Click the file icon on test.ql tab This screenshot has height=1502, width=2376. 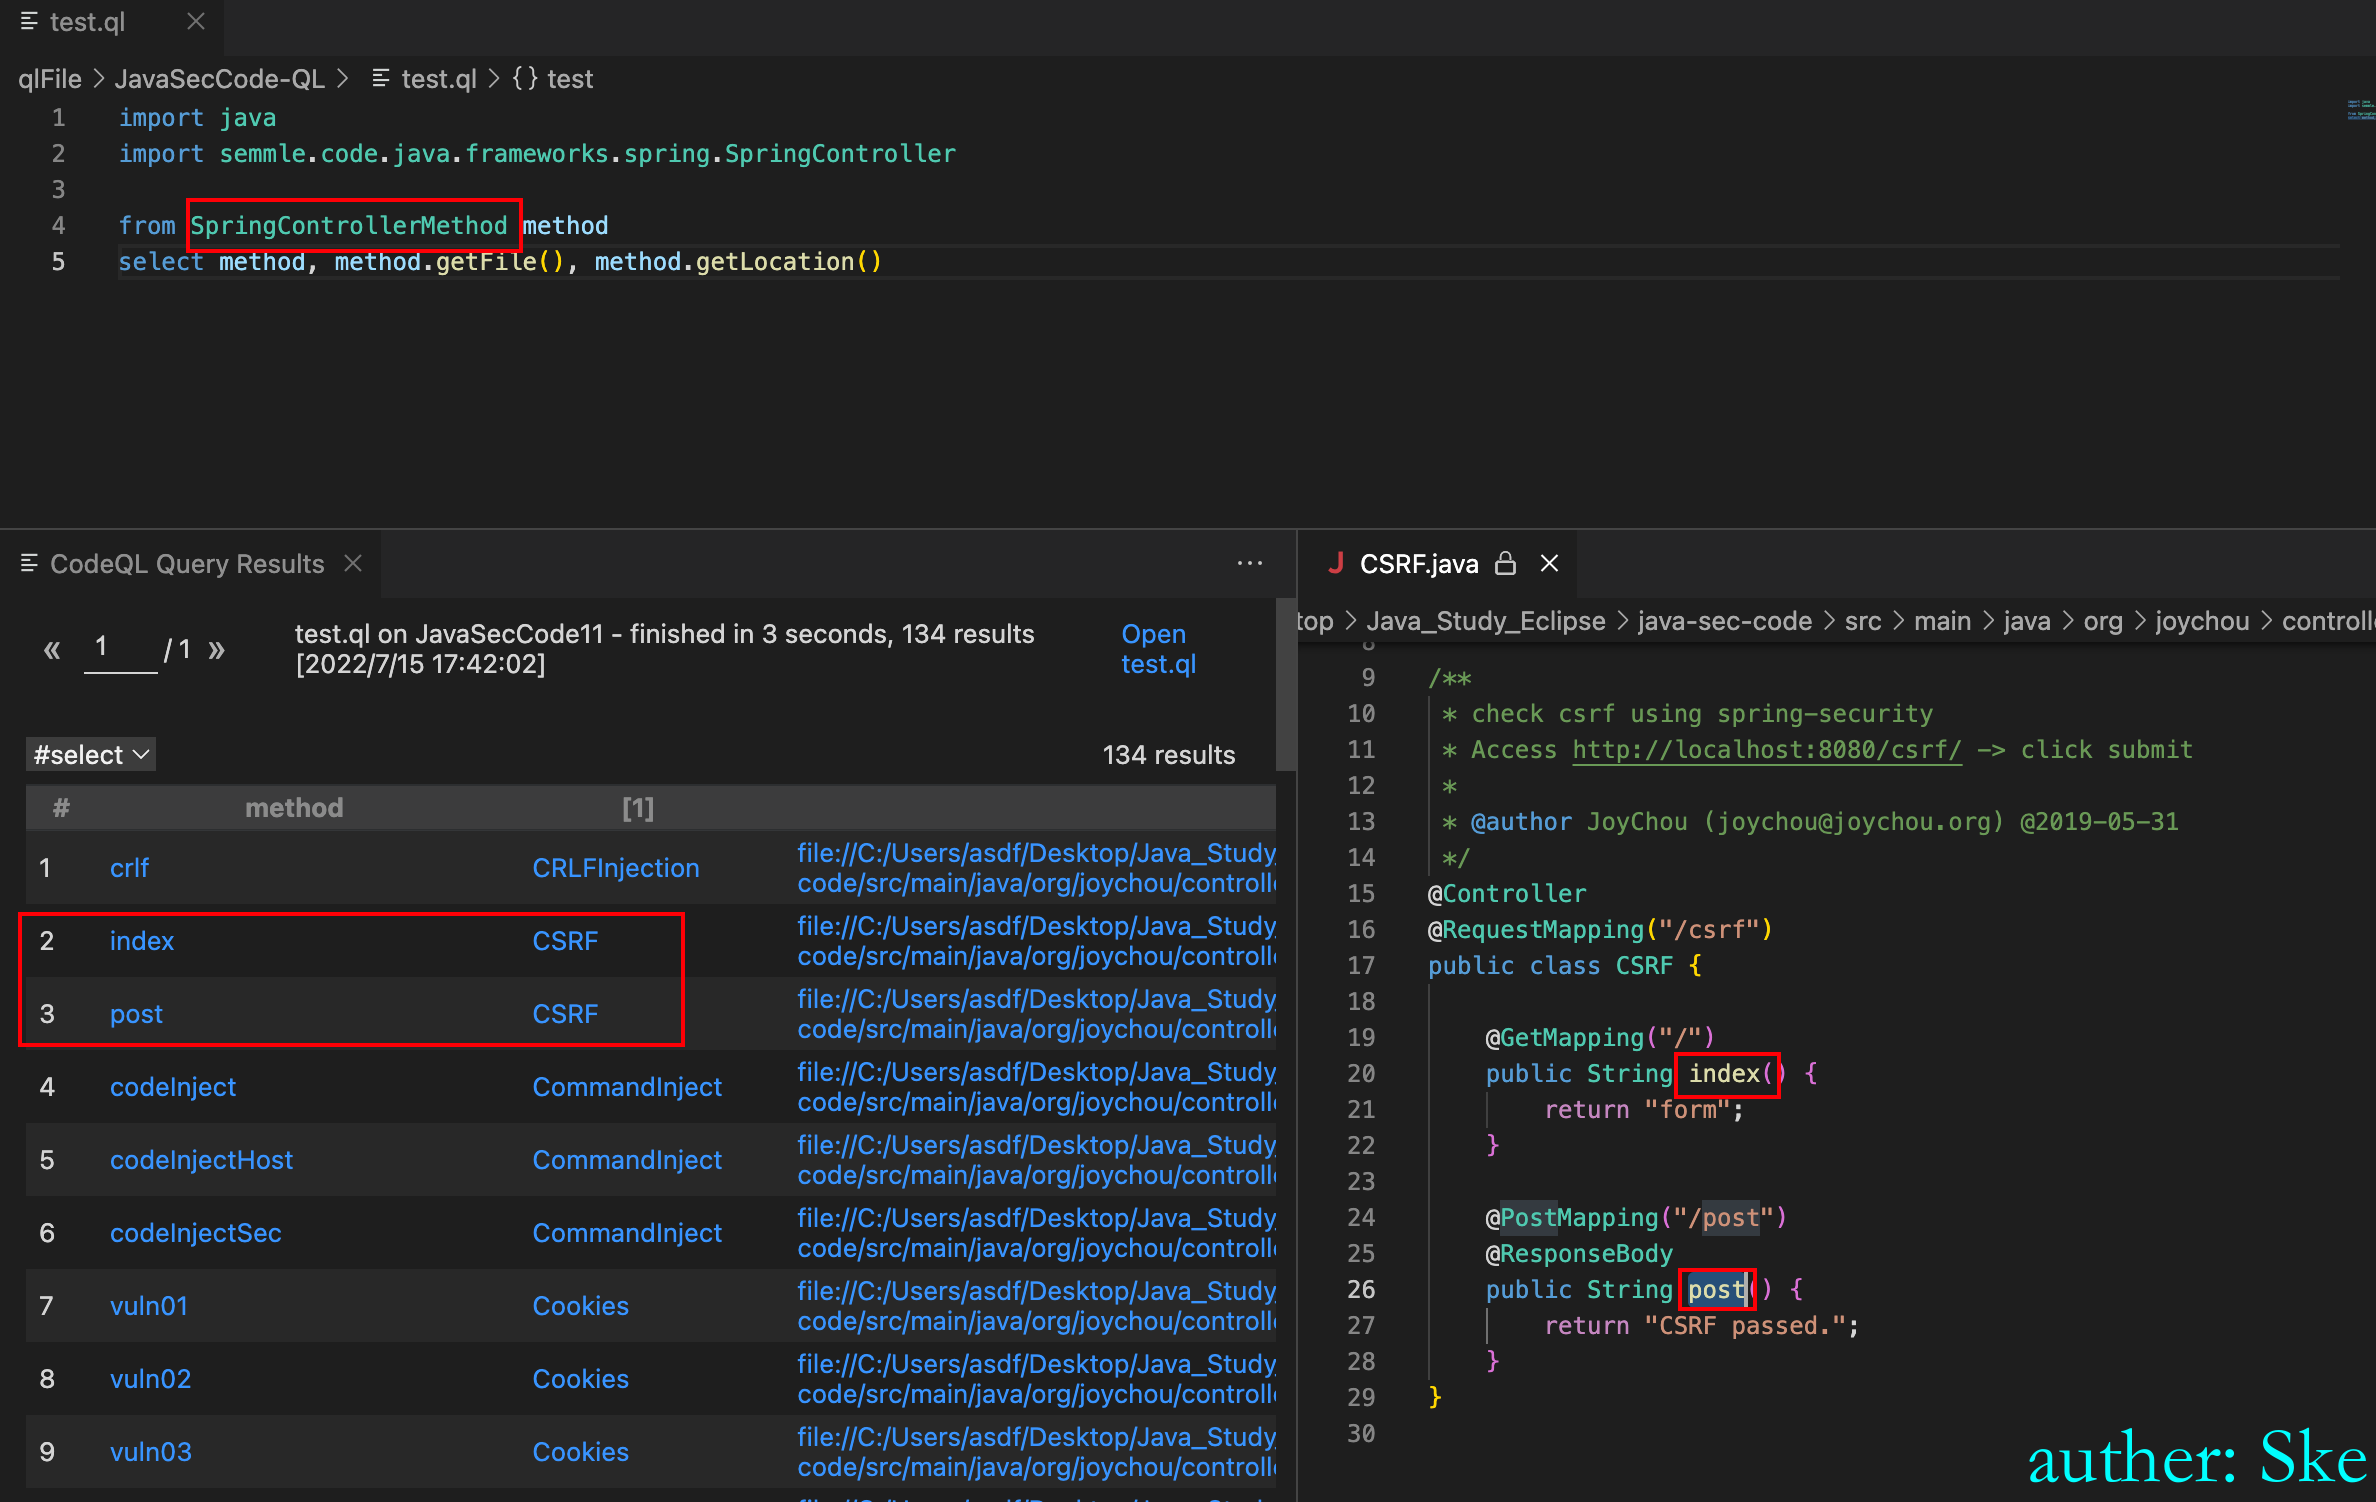click(29, 21)
